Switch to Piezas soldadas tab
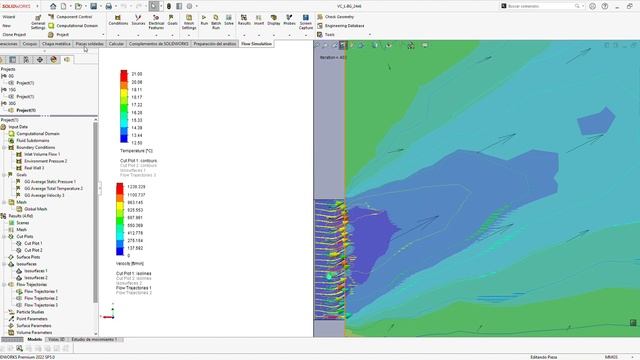This screenshot has width=640, height=360. point(89,44)
